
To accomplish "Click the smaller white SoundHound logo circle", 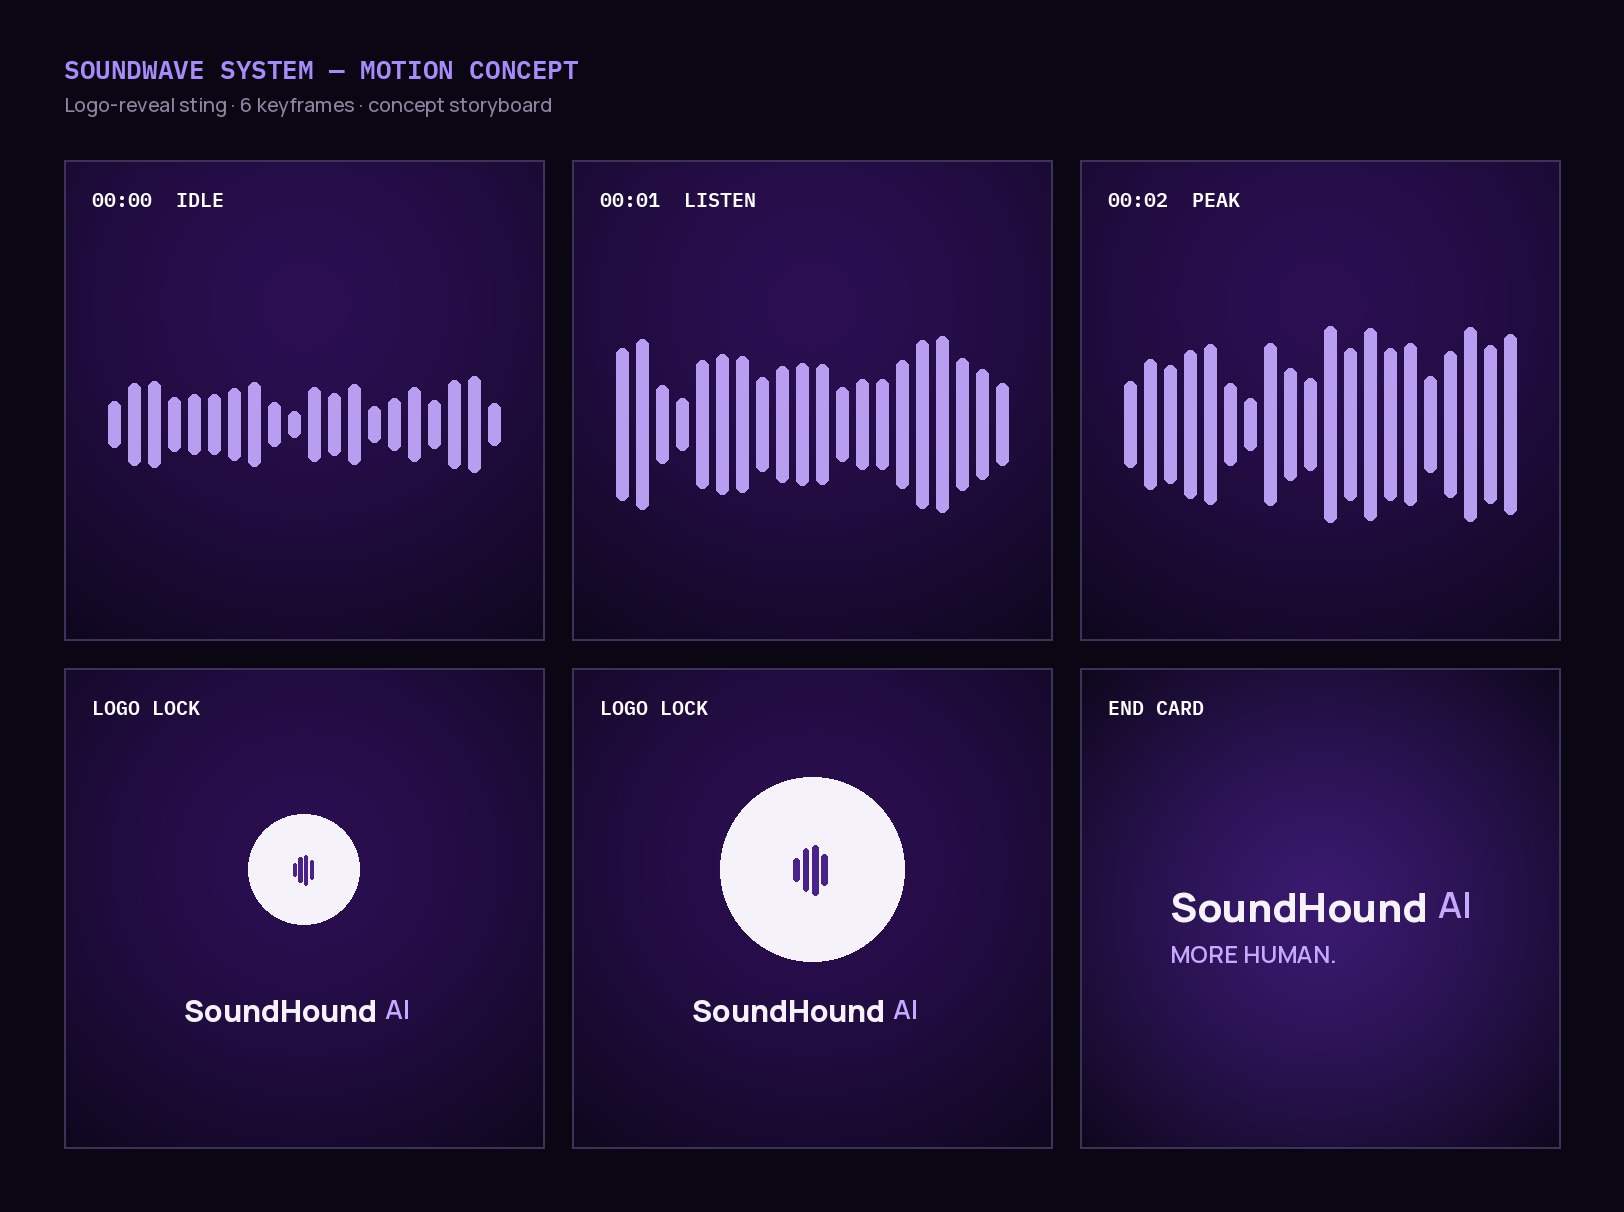I will click(304, 869).
